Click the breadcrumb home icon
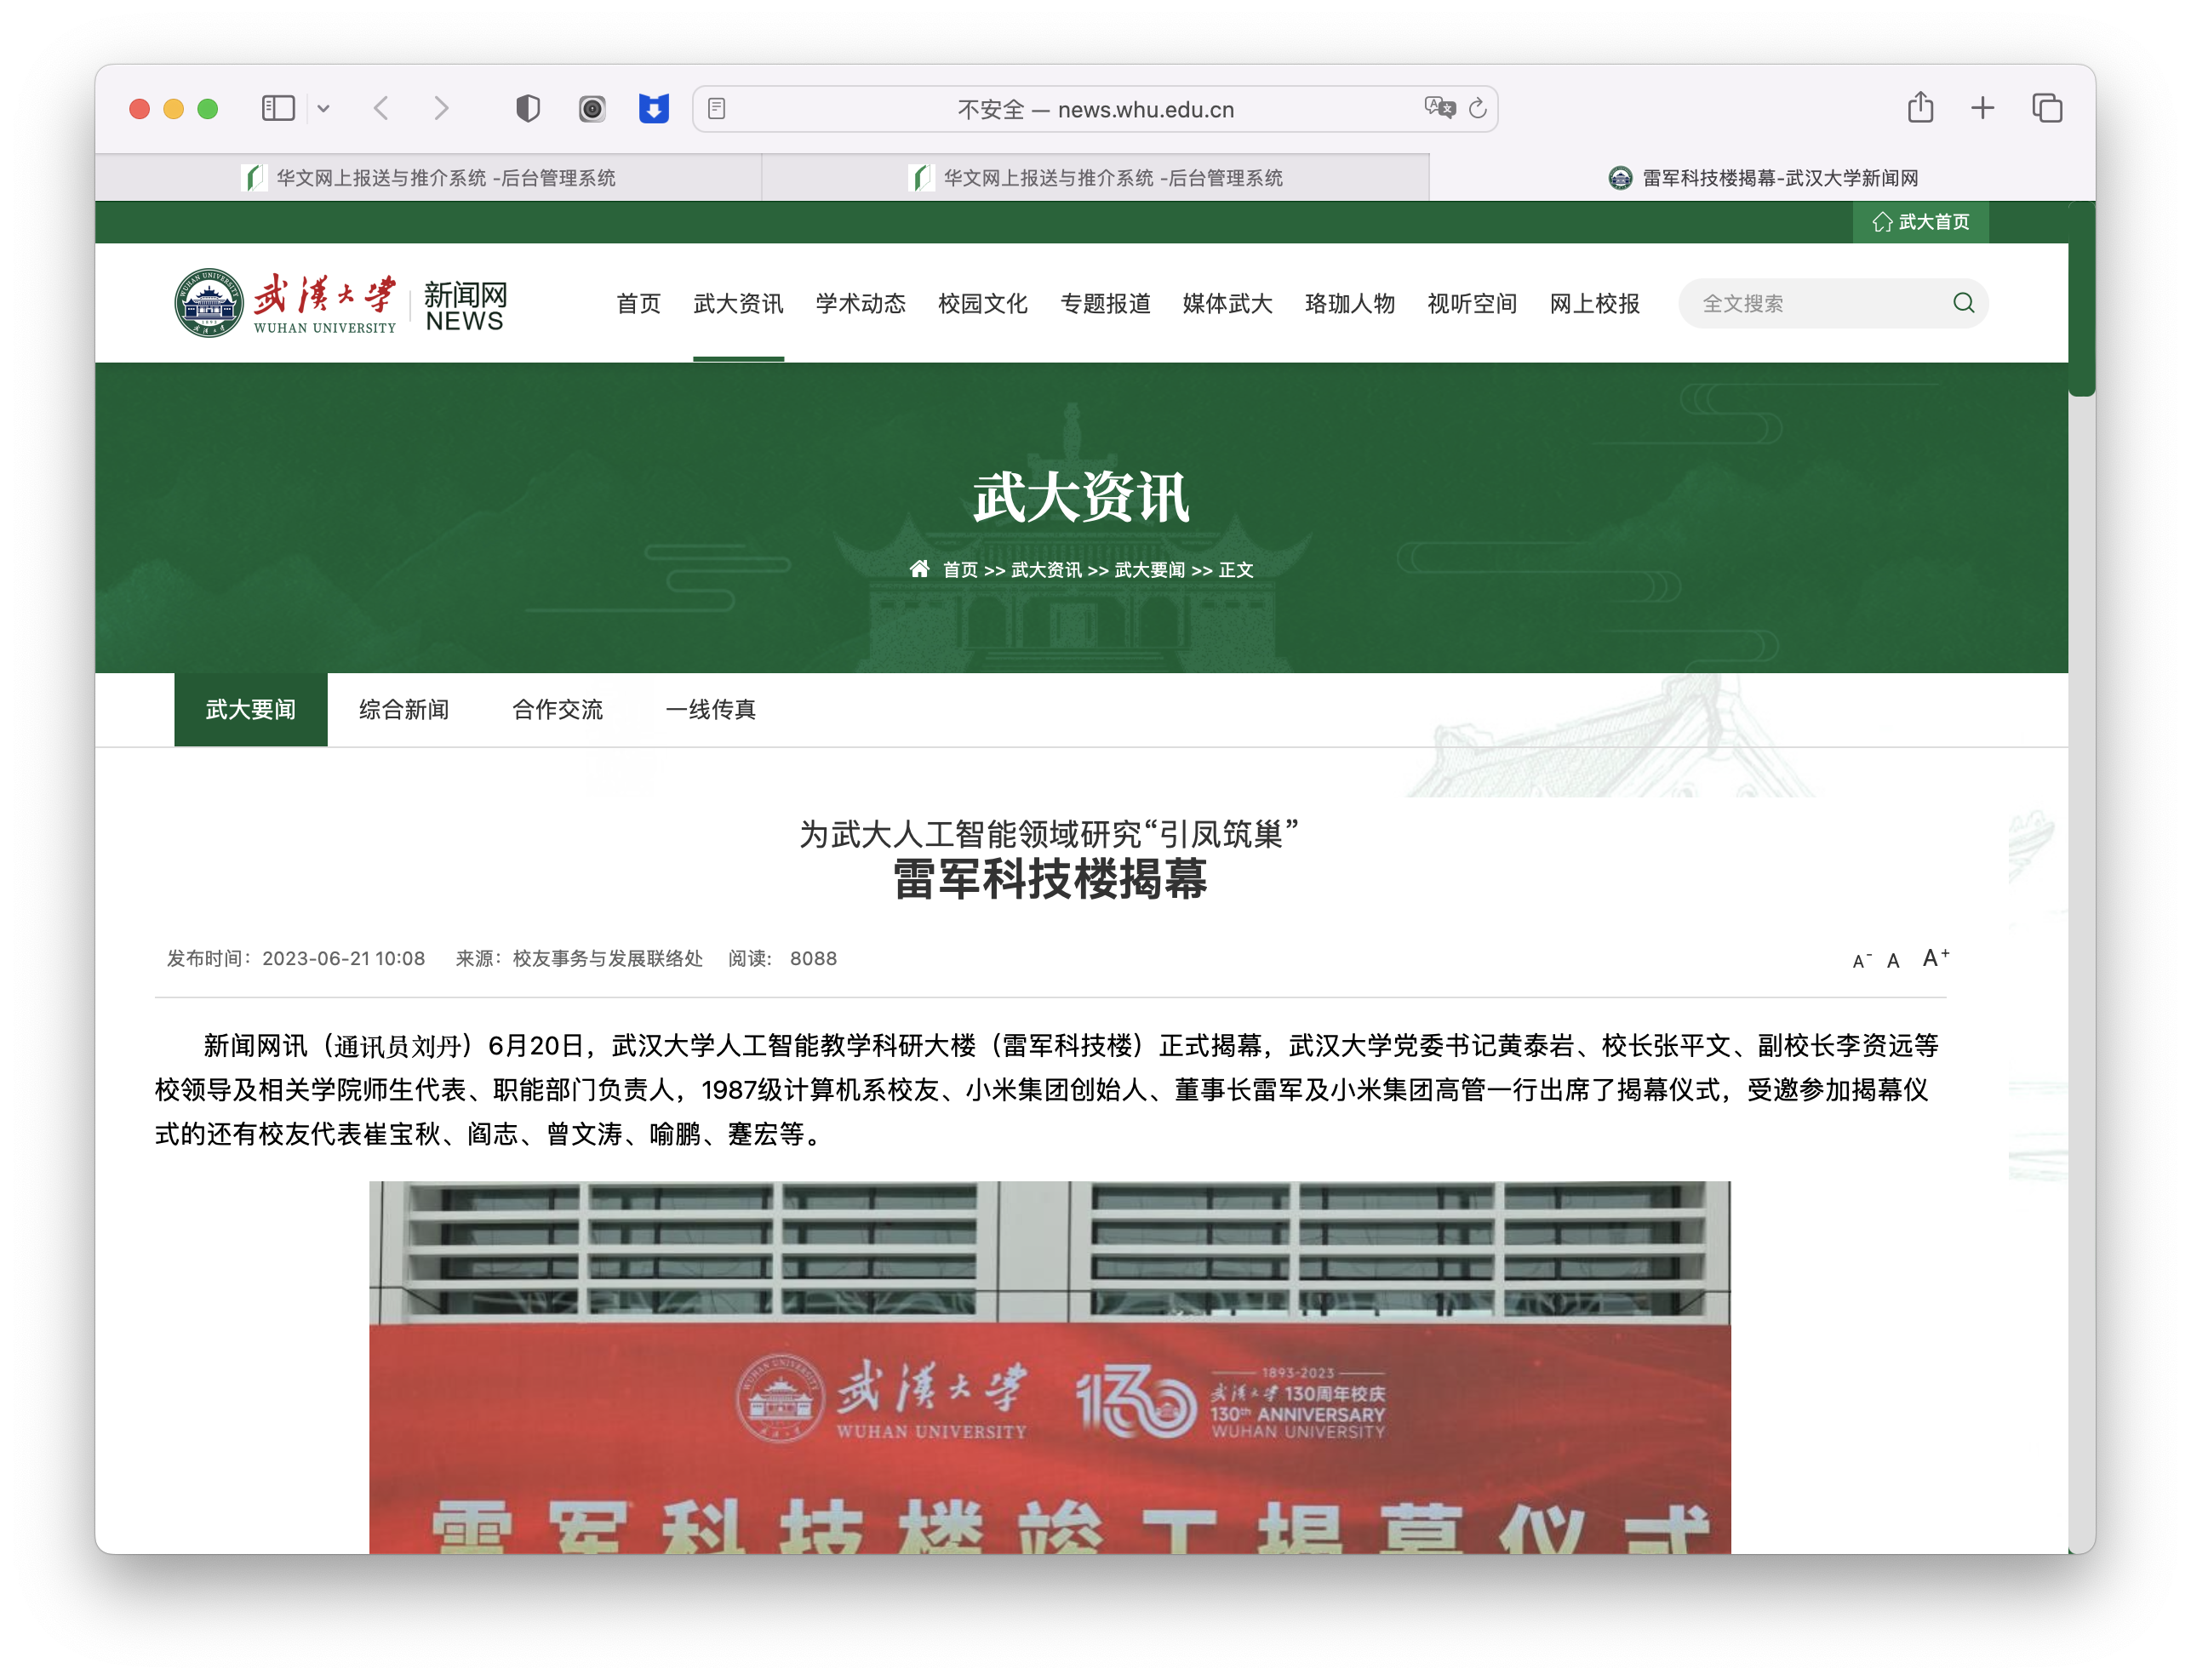This screenshot has height=1680, width=2191. [919, 569]
